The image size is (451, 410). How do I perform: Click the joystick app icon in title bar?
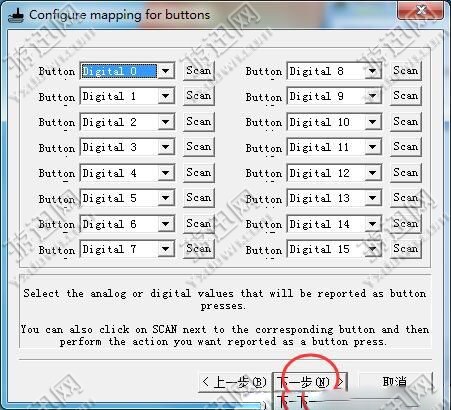click(16, 15)
